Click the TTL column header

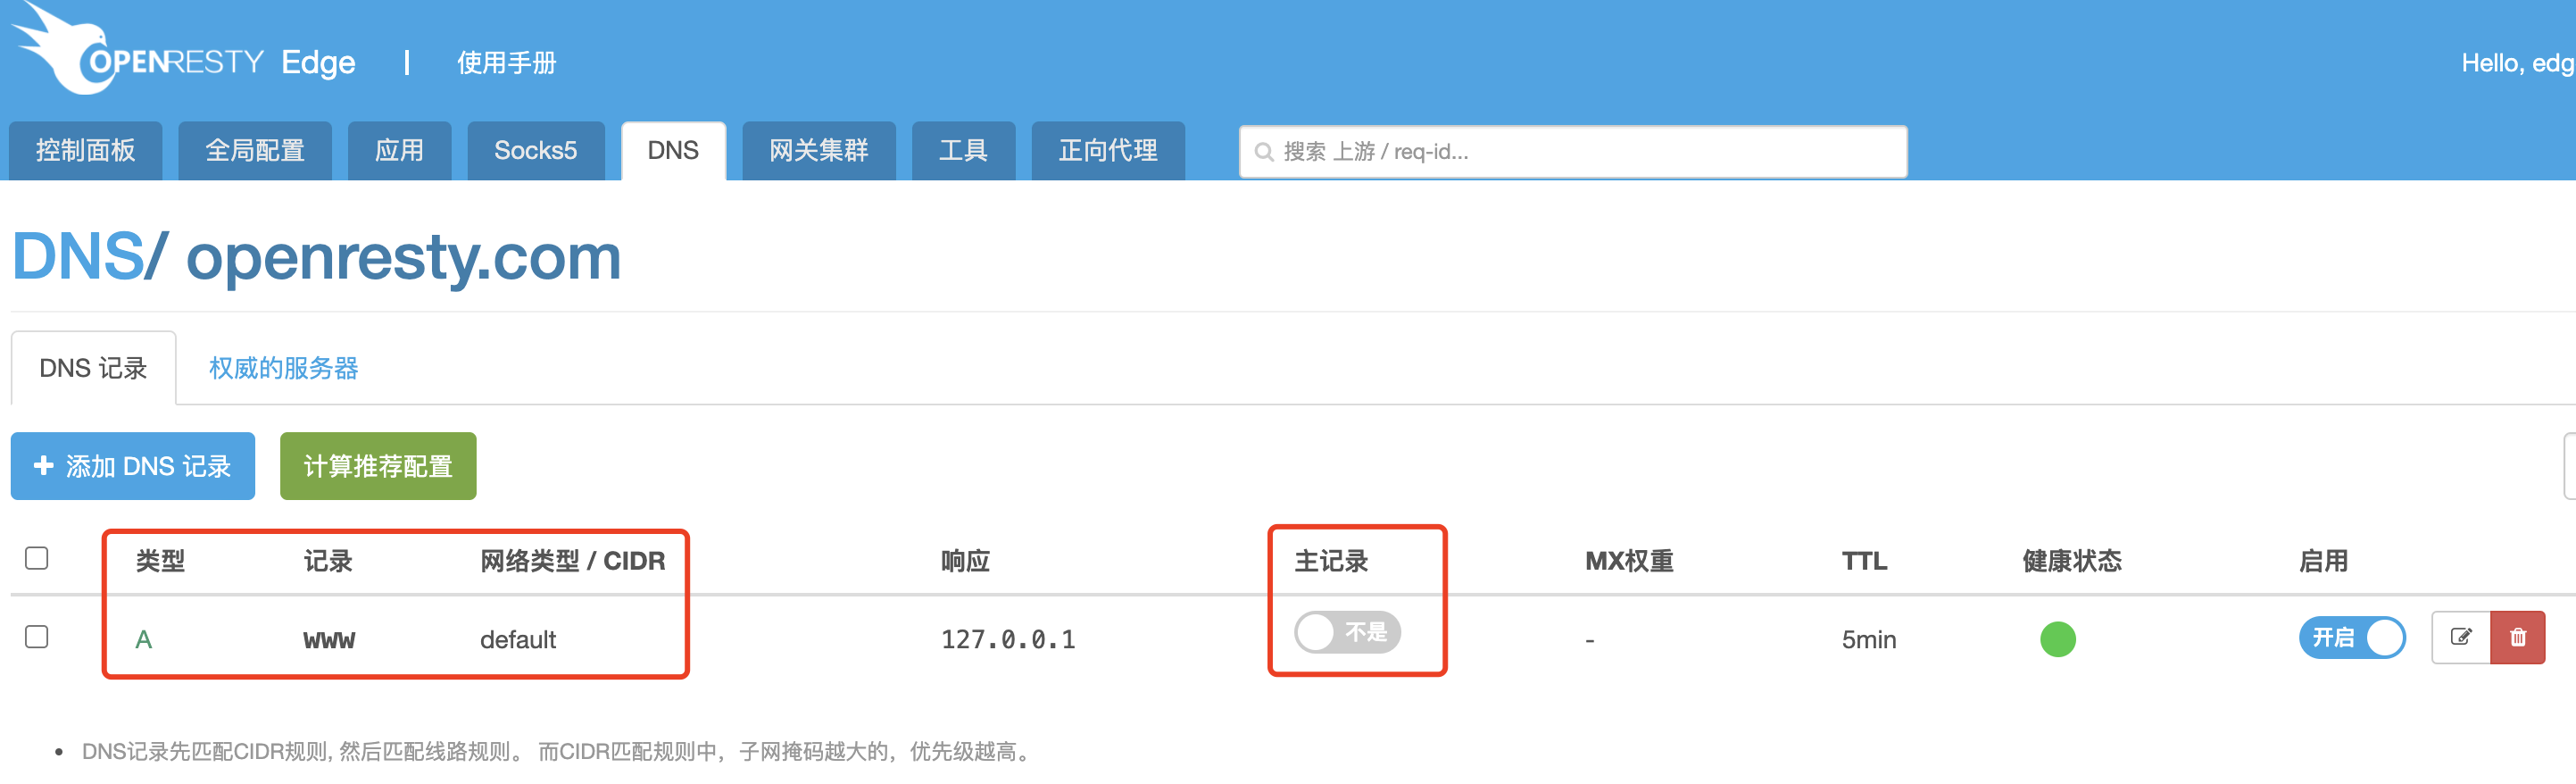1865,561
